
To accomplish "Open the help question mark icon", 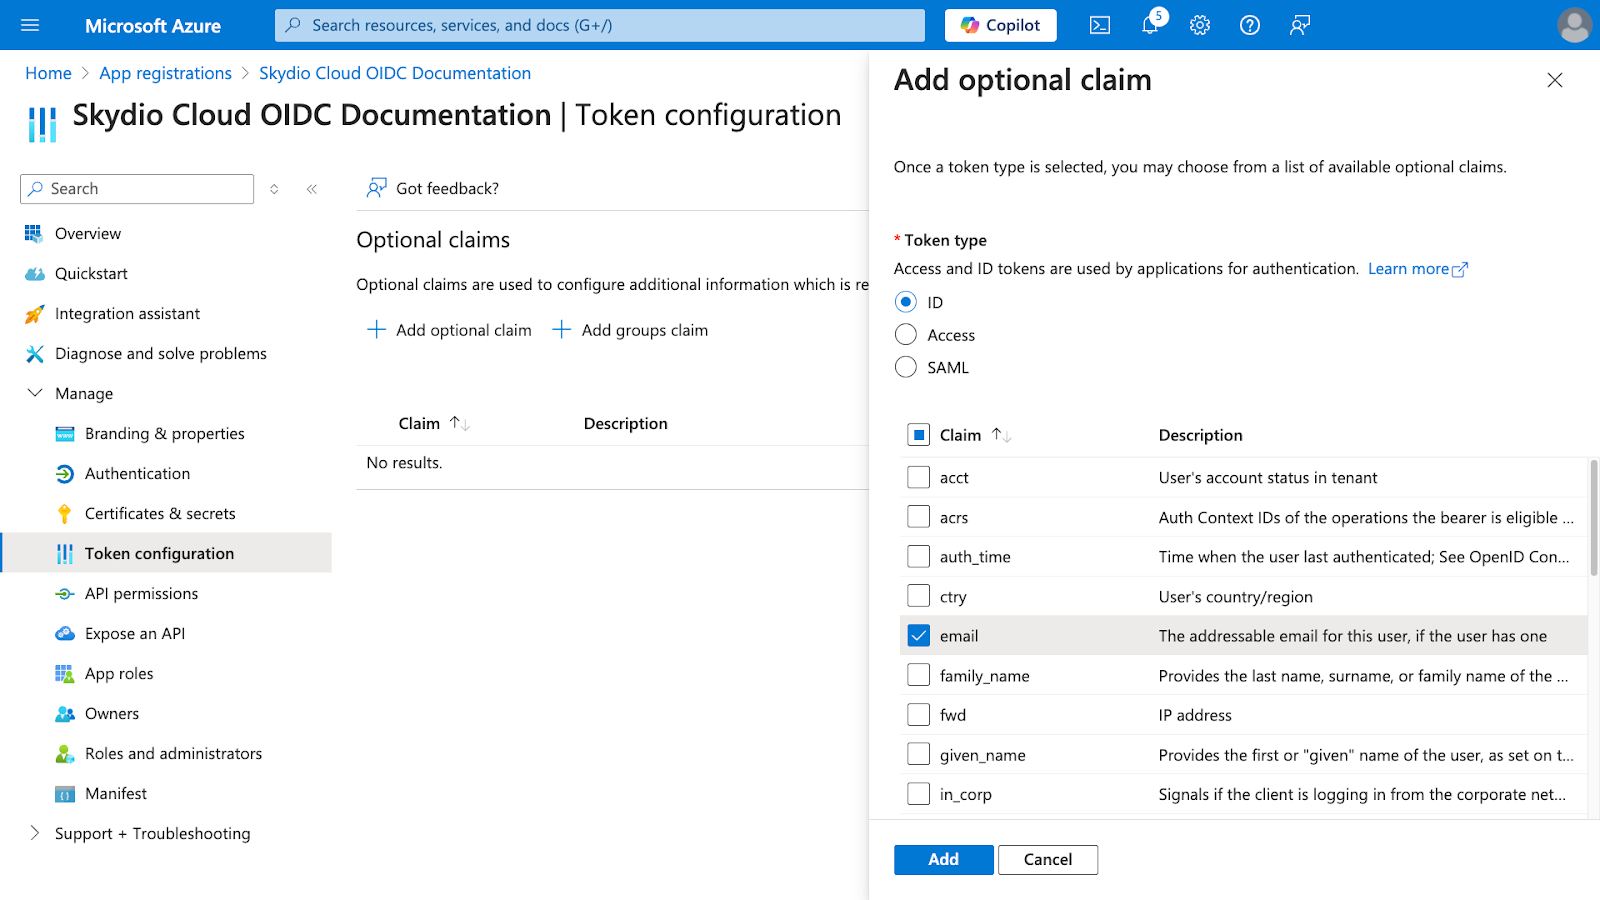I will [x=1250, y=25].
